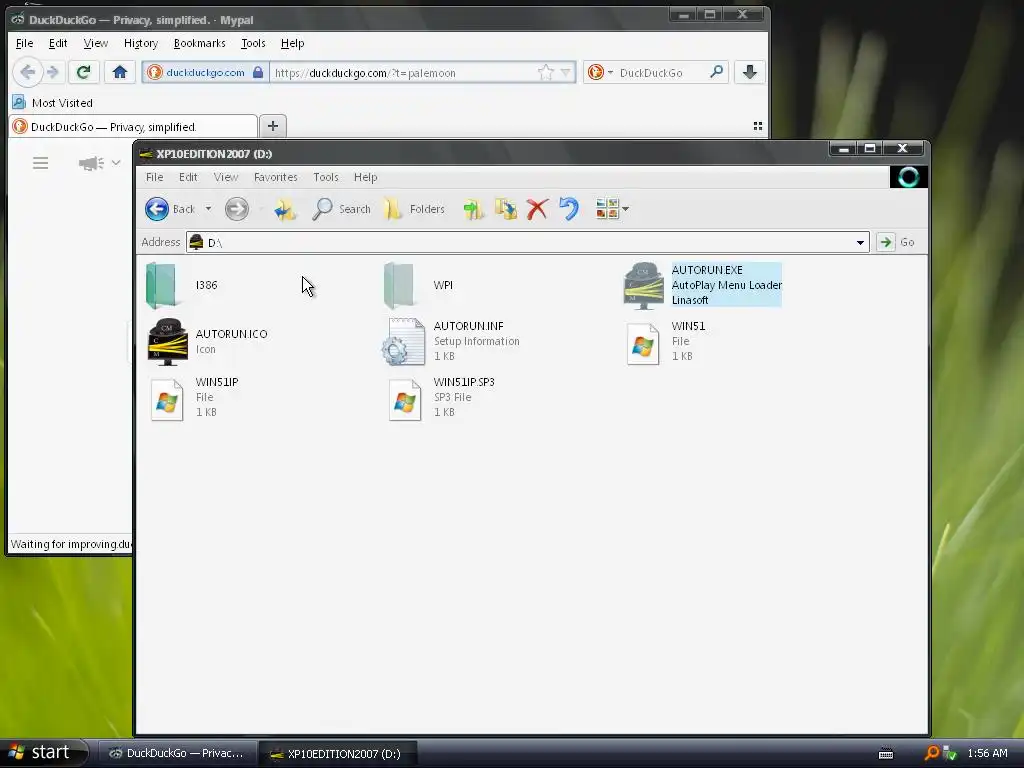Click the keyboard tray icon
The width and height of the screenshot is (1024, 768).
pyautogui.click(x=886, y=754)
